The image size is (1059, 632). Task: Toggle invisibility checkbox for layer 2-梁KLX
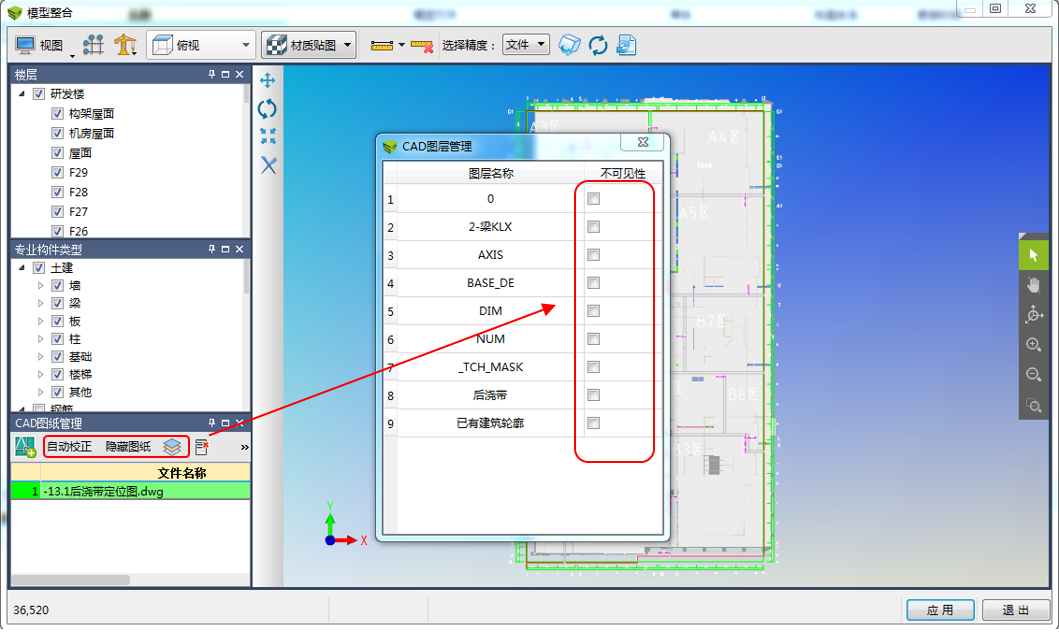594,227
